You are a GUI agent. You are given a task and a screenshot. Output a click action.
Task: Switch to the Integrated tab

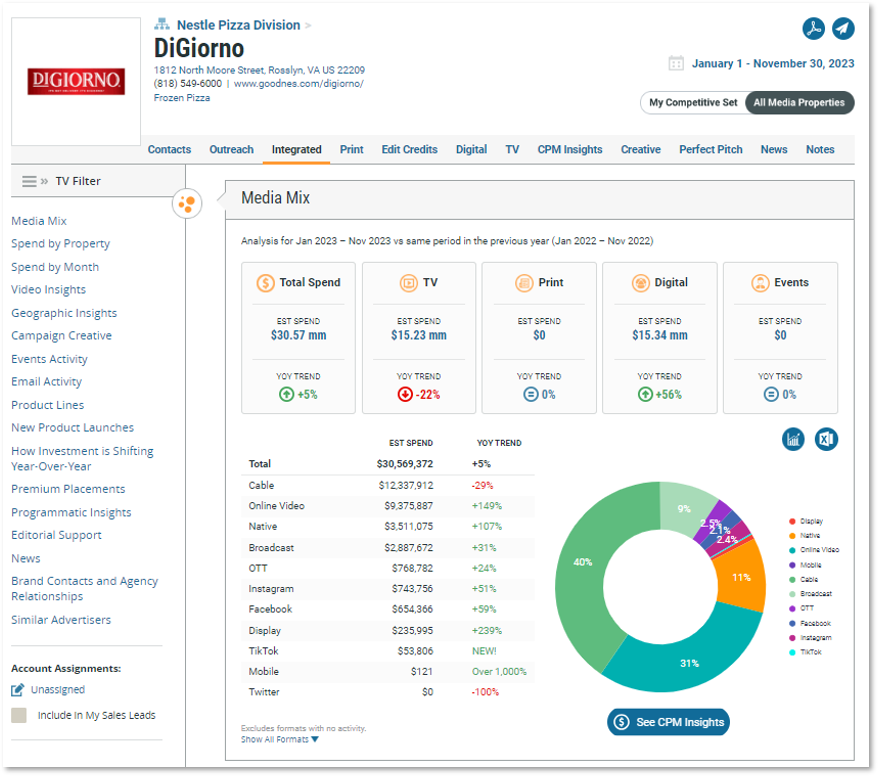click(x=296, y=149)
